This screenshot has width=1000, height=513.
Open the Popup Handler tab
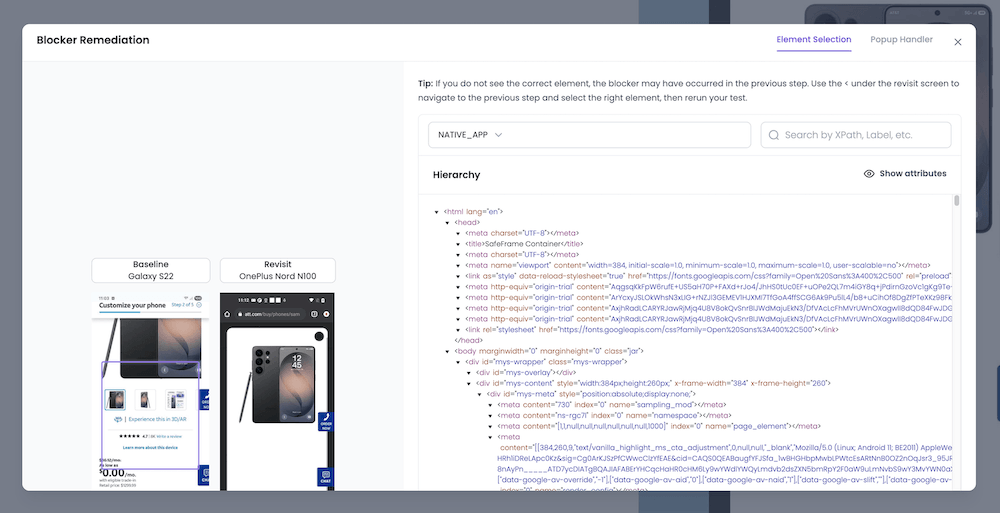pyautogui.click(x=901, y=40)
